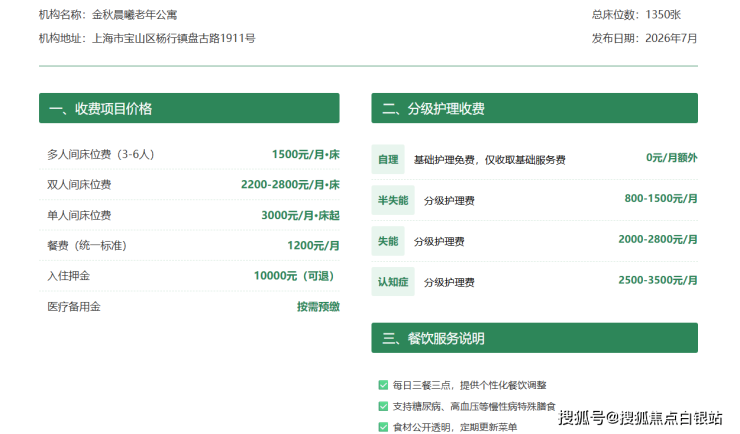Click the 按需预缴 value

[318, 307]
